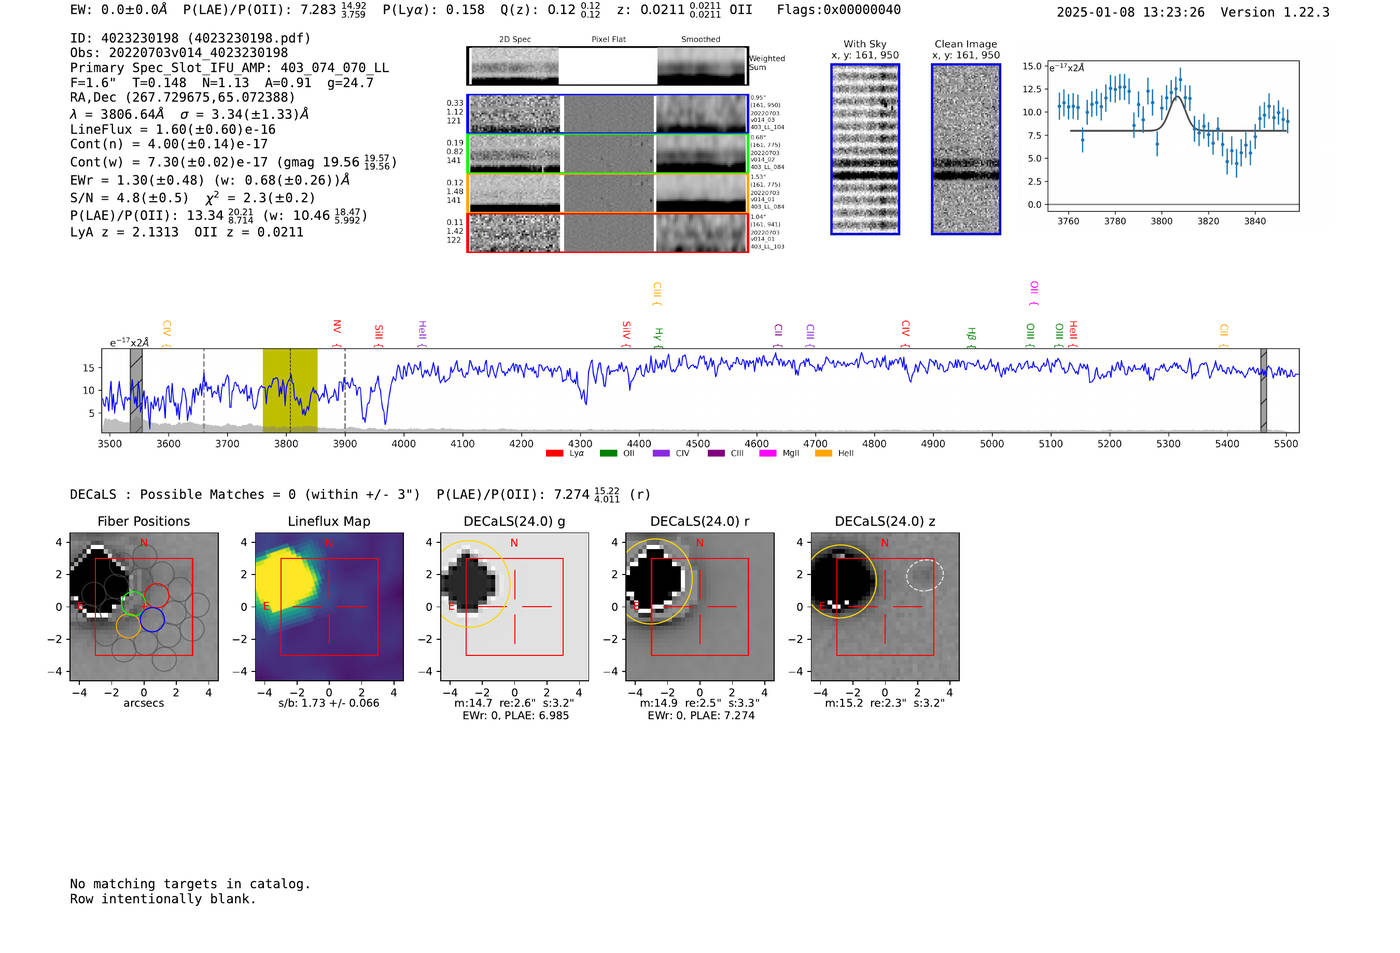This screenshot has width=1400, height=953.
Task: Click the 's/b: 1.73 +/- 0.066' caption
Action: click(329, 703)
